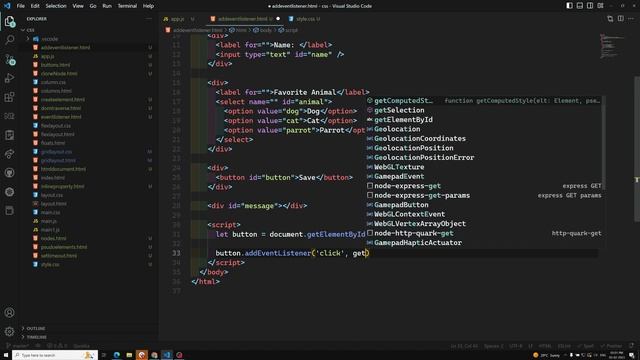This screenshot has width=640, height=360.
Task: Open column.css in the Explorer tree
Action: (x=53, y=82)
